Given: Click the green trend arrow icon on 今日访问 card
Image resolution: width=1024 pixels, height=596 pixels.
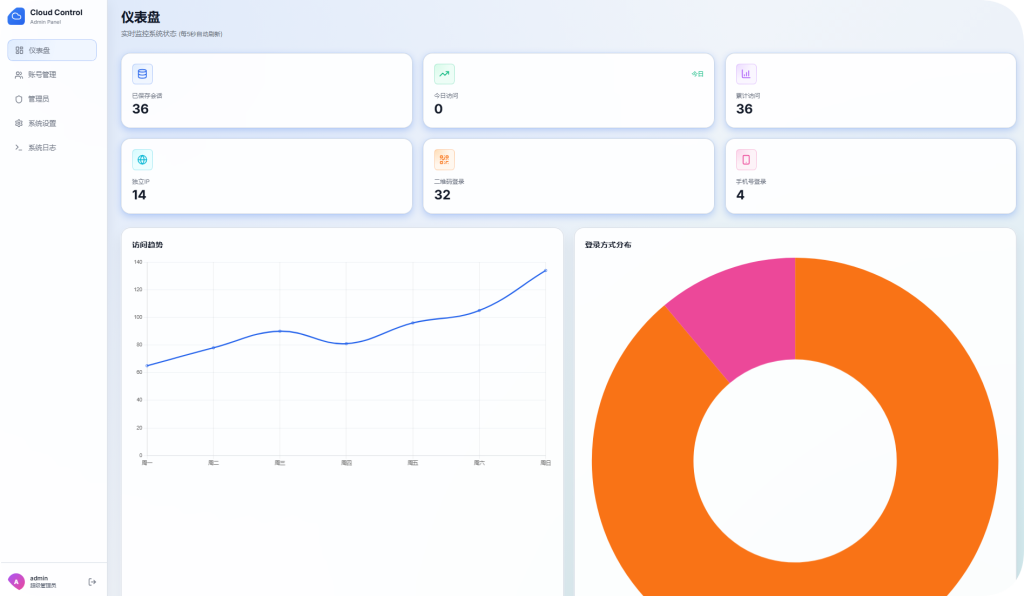Looking at the screenshot, I should point(444,74).
